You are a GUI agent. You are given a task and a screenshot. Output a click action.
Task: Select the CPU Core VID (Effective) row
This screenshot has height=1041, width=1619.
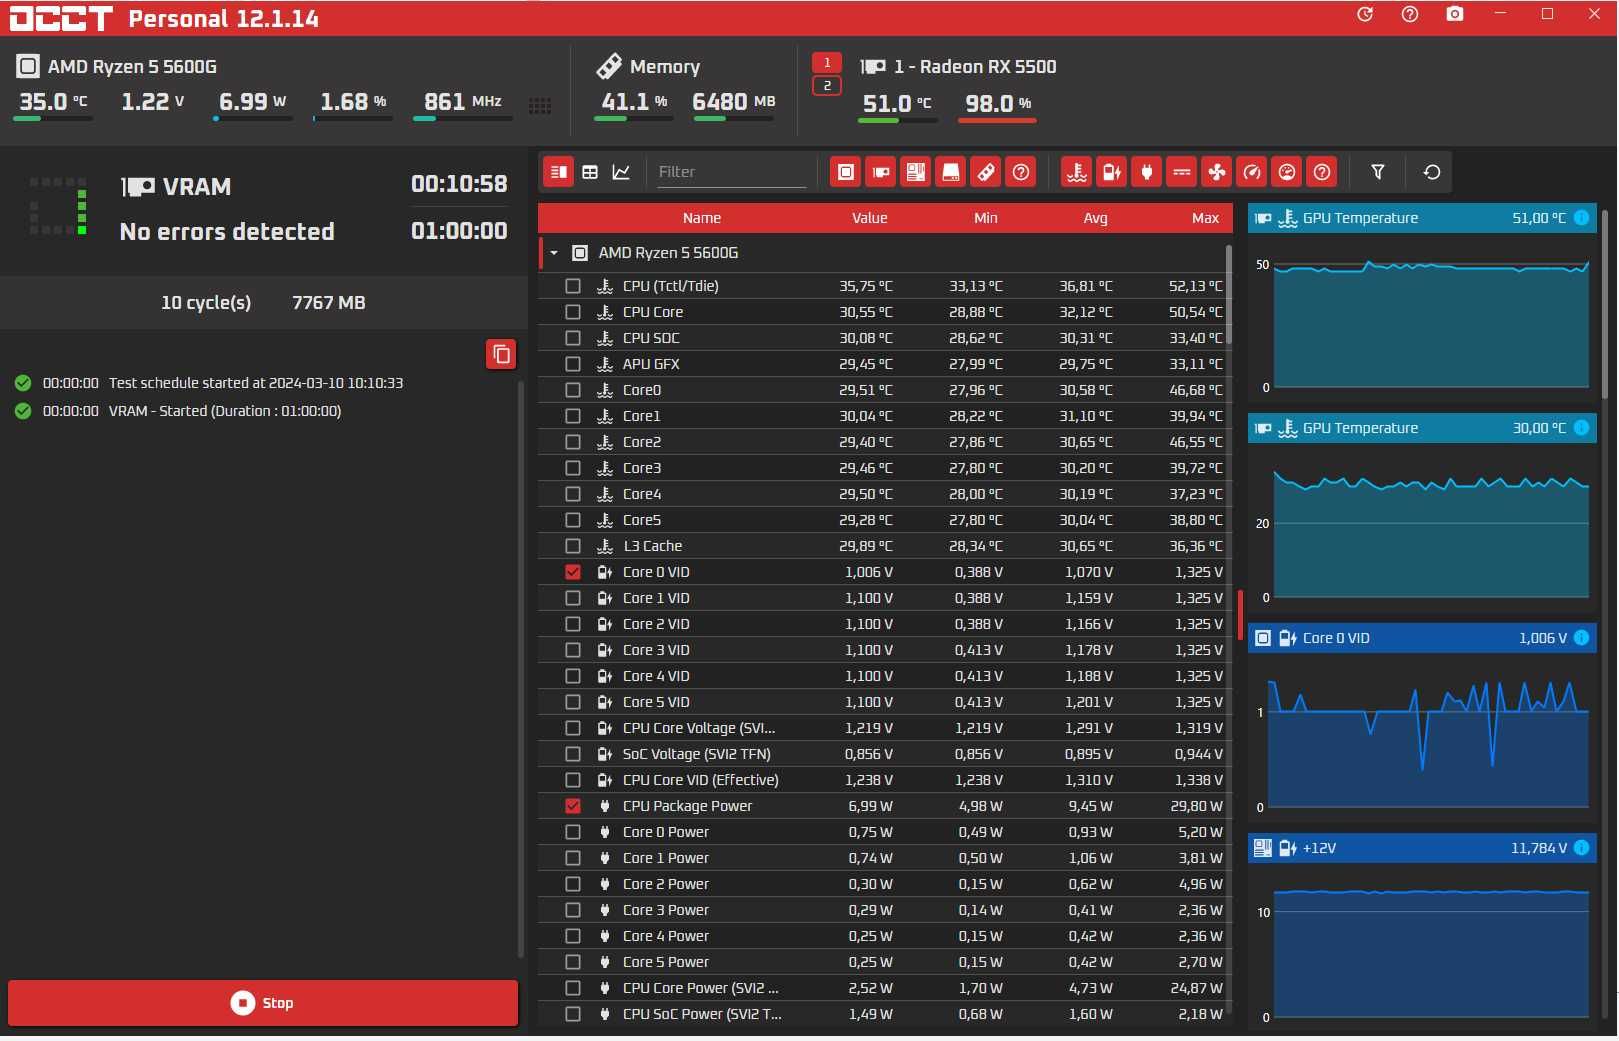click(884, 780)
